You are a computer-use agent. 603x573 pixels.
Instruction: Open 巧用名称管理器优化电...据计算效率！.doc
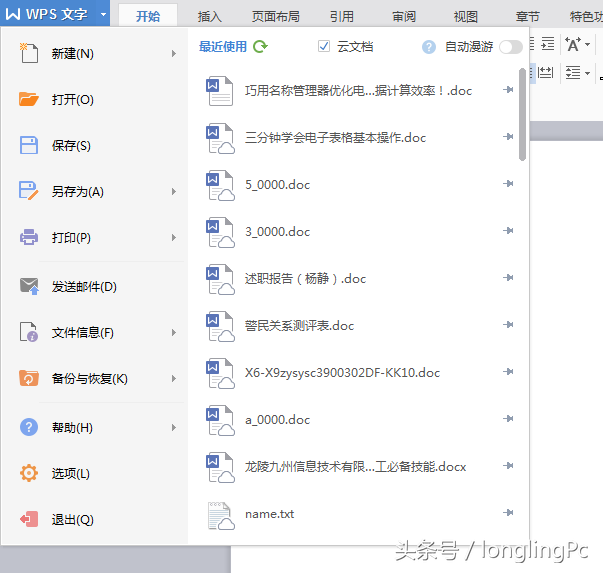coord(360,91)
